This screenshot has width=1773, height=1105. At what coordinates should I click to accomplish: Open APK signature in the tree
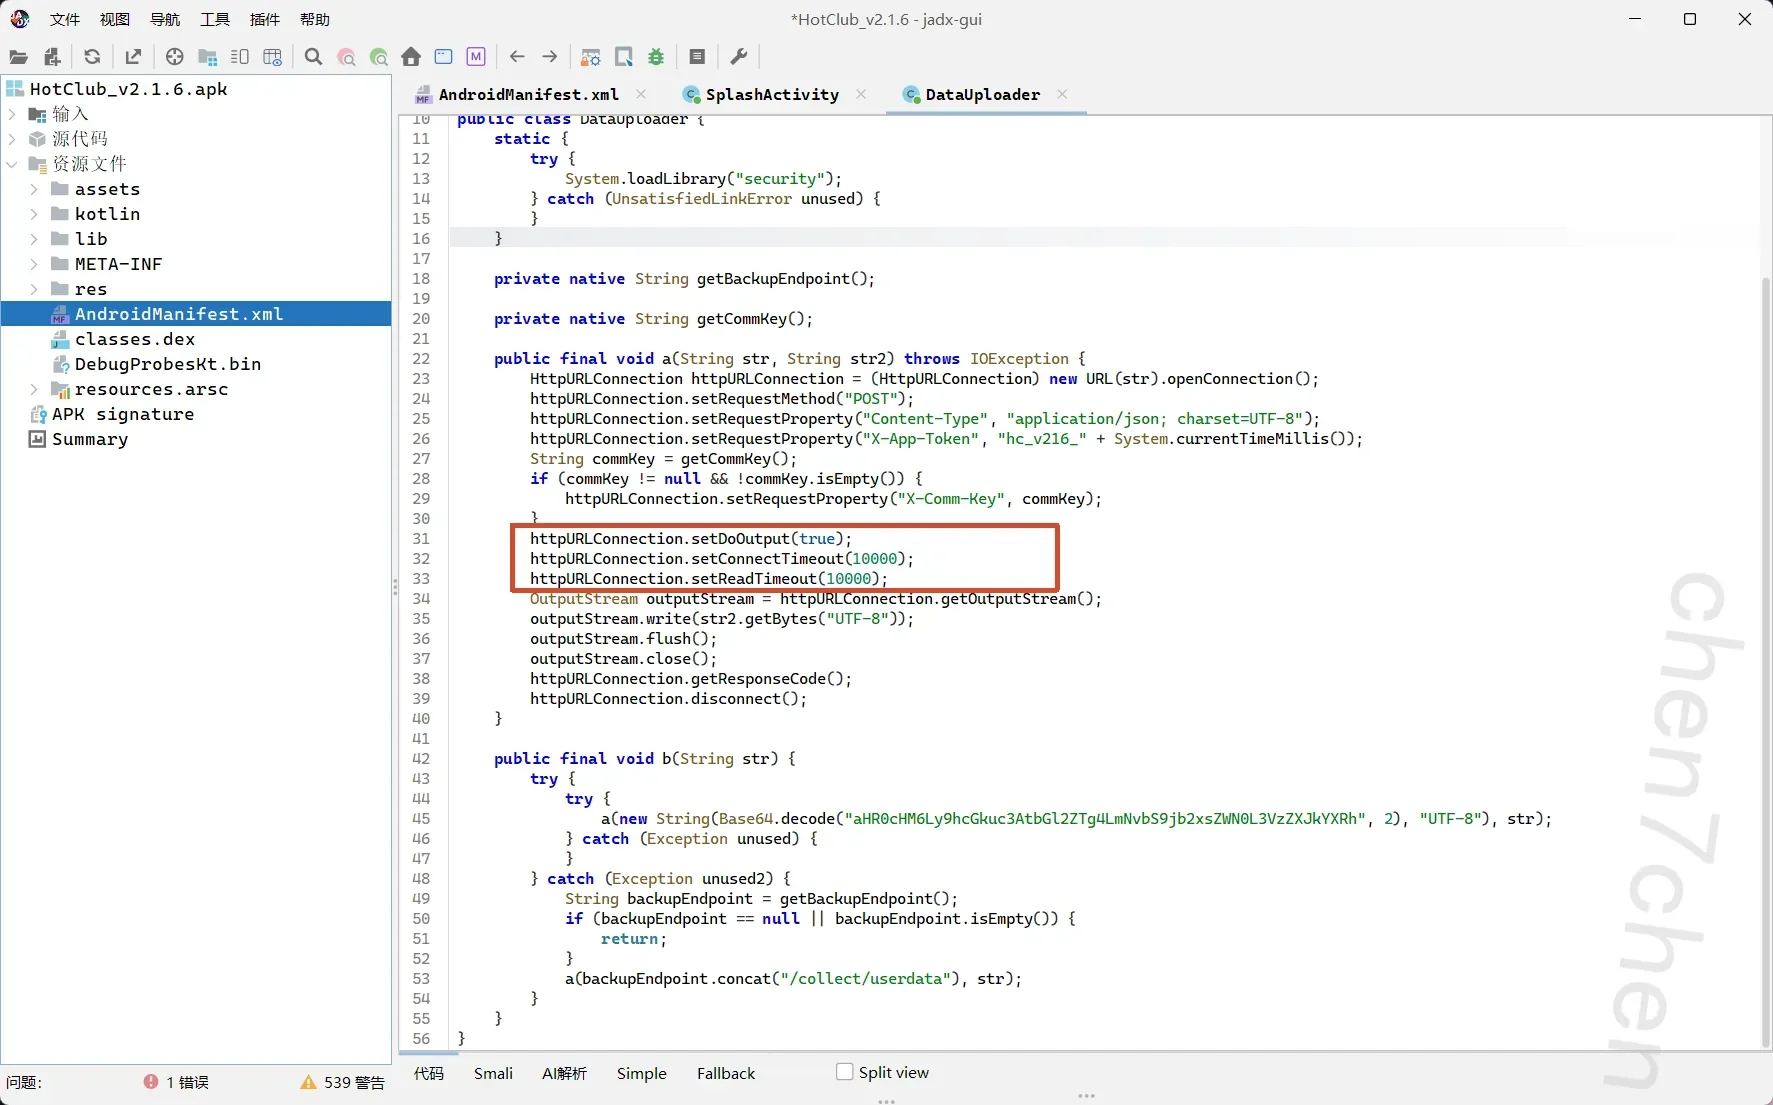point(123,414)
